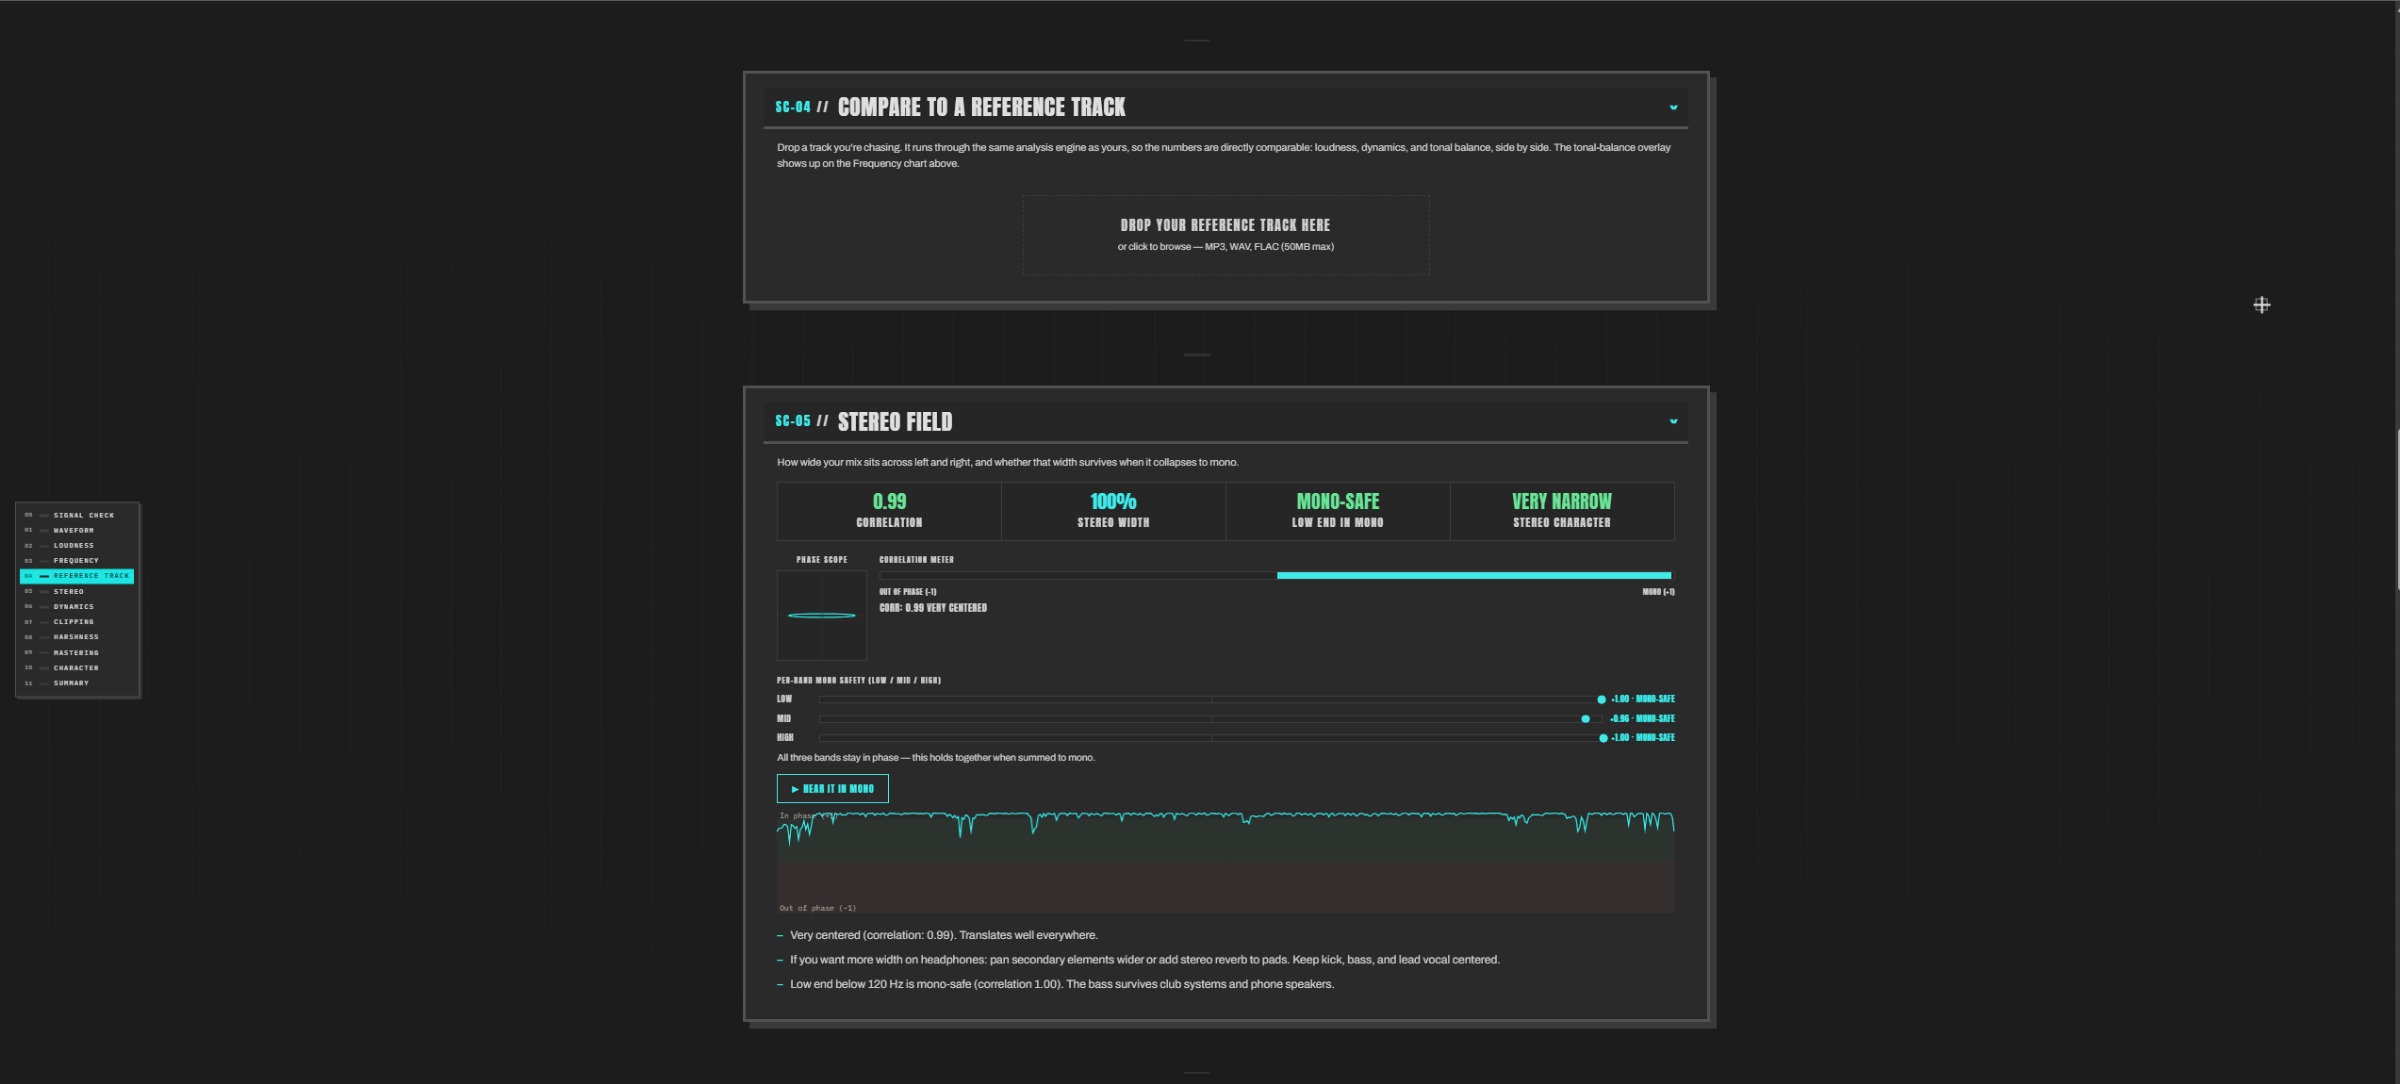Click the 'Compare to a Reference Track' heading
2400x1084 pixels.
[x=981, y=107]
